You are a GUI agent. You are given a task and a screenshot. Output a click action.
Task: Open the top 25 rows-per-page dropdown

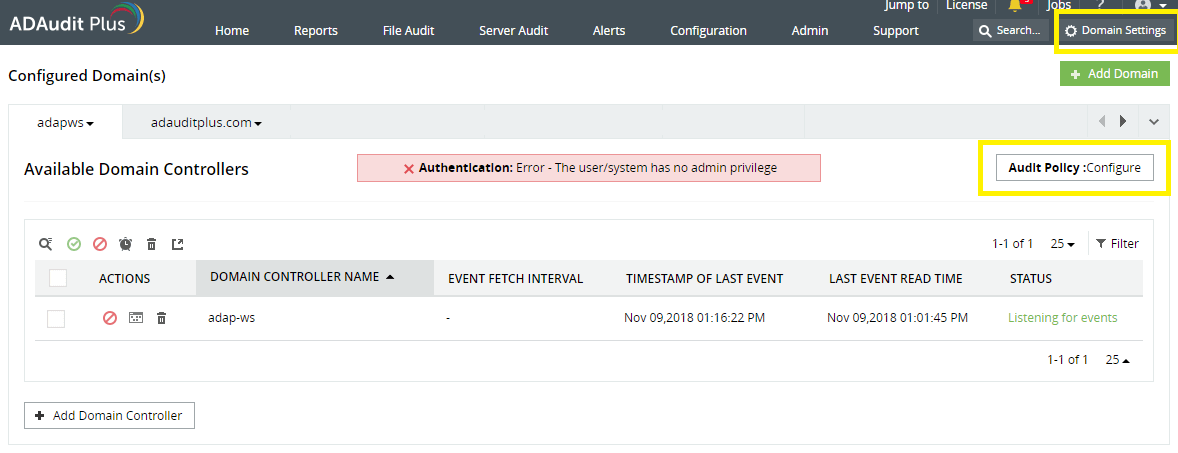[1063, 244]
